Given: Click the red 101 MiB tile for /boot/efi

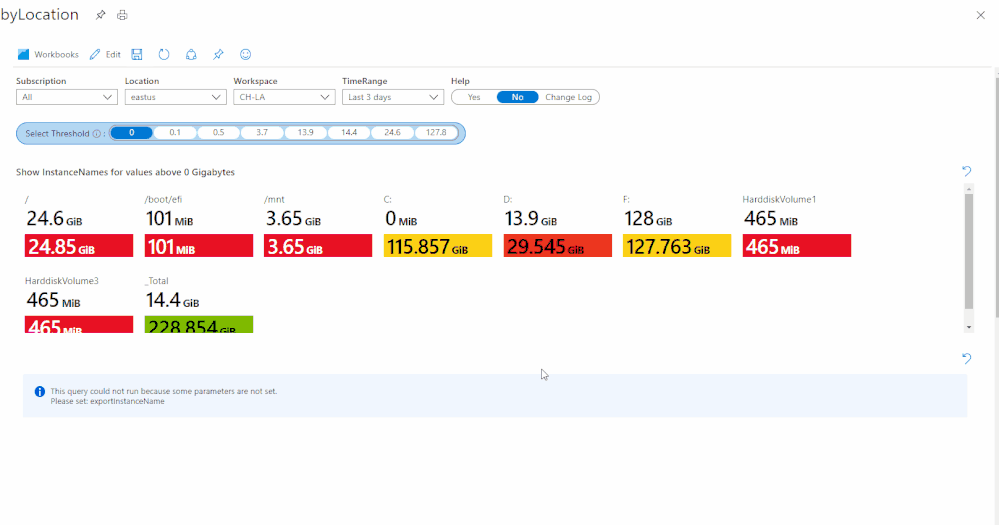Looking at the screenshot, I should tap(199, 245).
